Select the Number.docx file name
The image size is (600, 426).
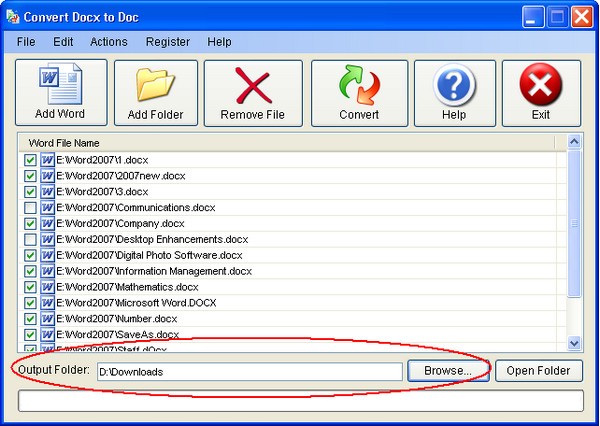117,319
